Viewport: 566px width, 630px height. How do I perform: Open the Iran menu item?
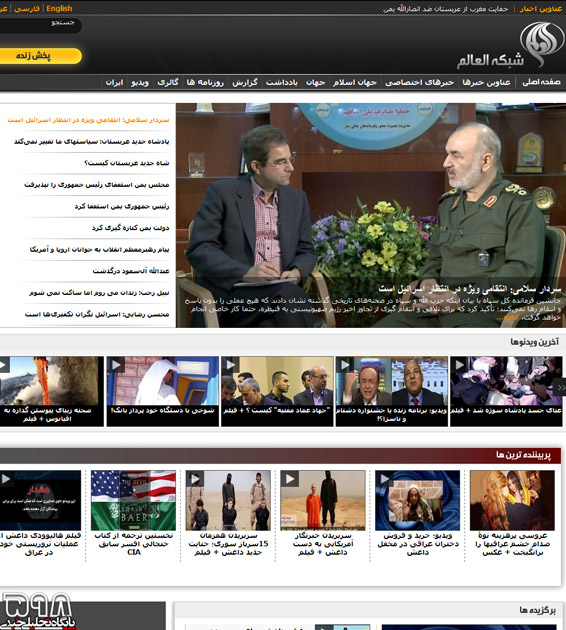point(114,82)
